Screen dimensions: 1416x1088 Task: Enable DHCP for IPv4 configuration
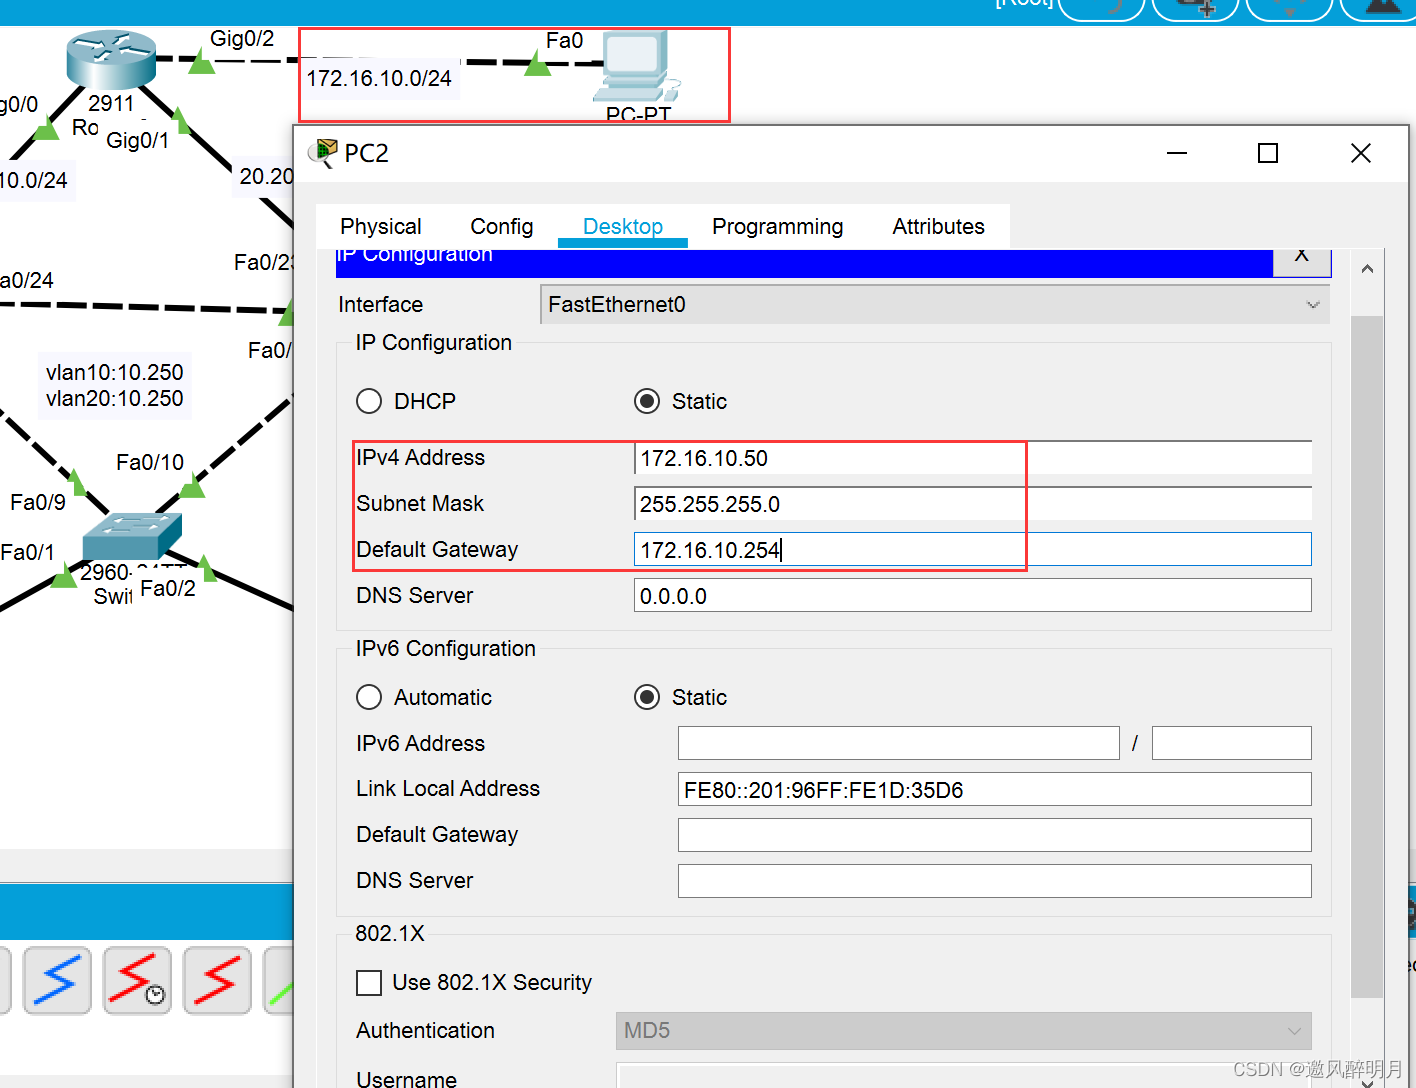pos(369,401)
